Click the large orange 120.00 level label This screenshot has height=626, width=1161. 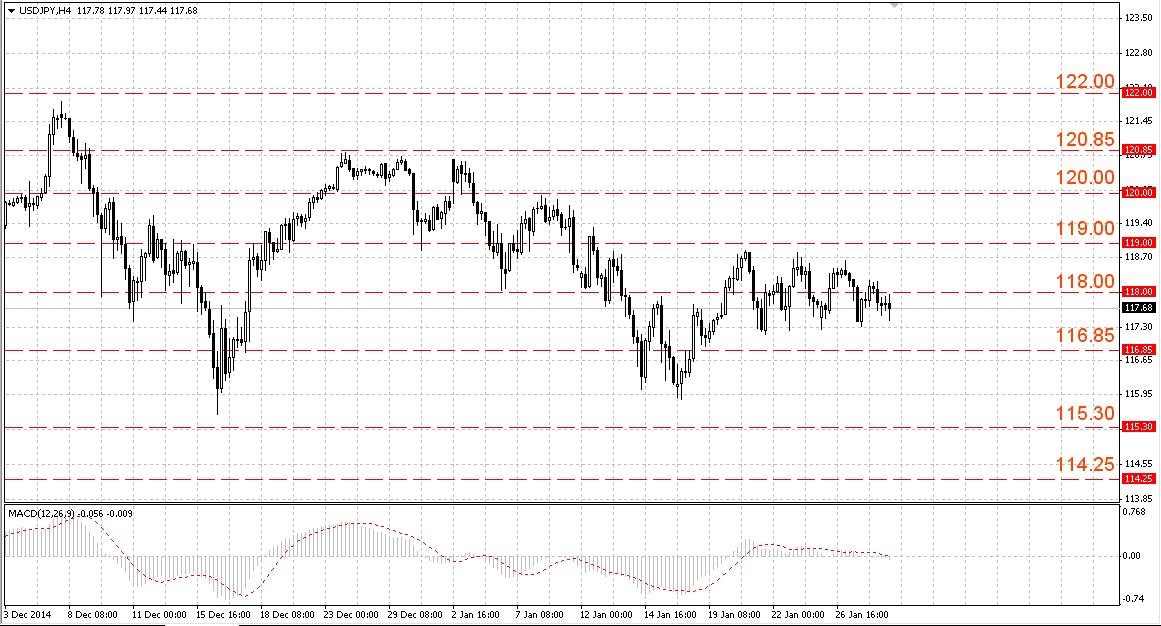coord(1085,177)
